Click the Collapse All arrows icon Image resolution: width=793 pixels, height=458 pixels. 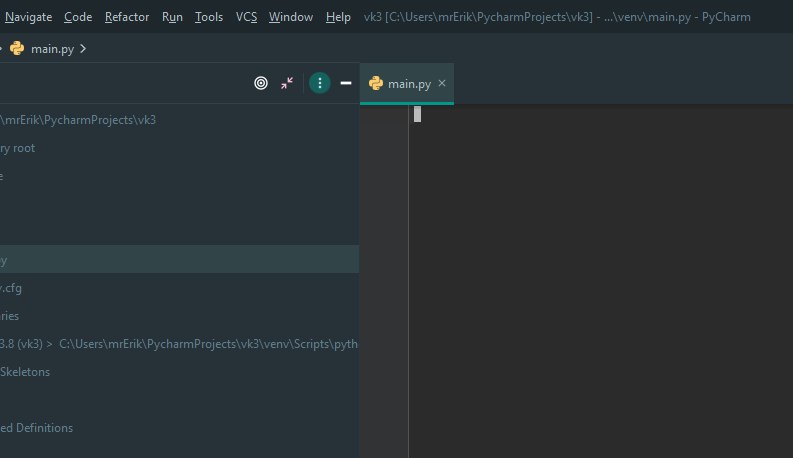point(287,83)
